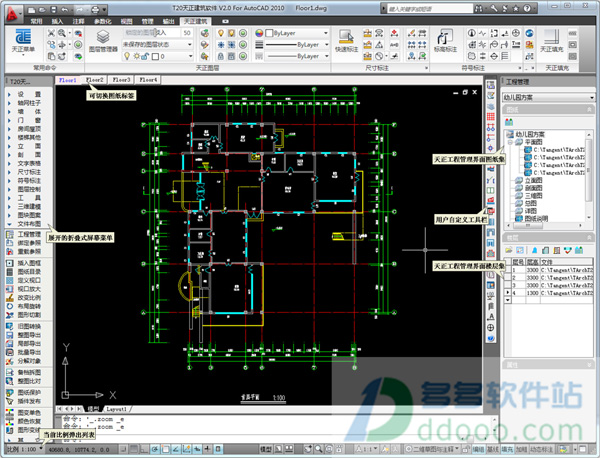Click the 天正填充 hatch tool
This screenshot has height=458, width=600.
click(551, 41)
